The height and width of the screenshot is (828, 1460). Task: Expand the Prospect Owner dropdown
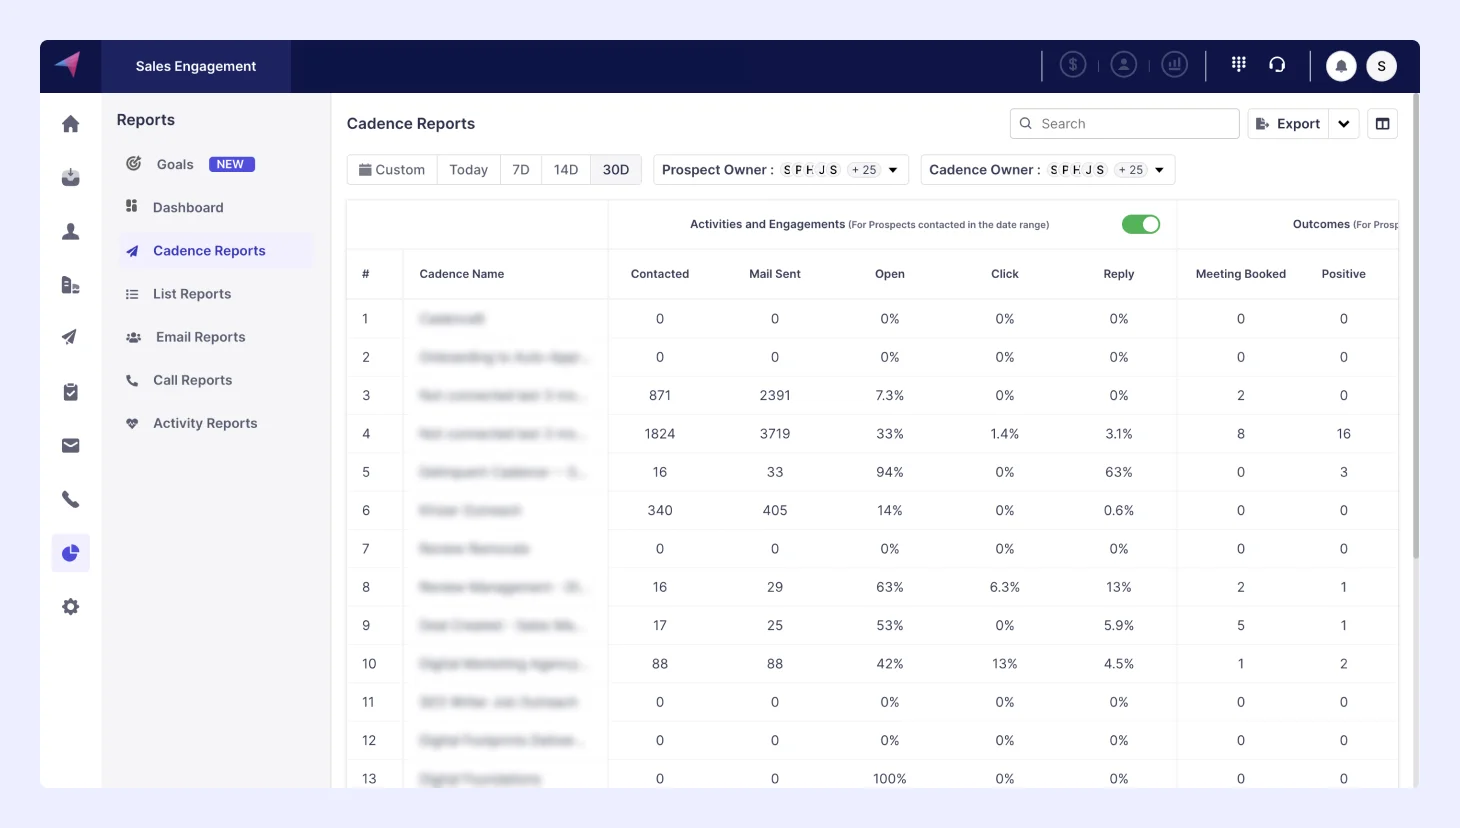click(893, 170)
